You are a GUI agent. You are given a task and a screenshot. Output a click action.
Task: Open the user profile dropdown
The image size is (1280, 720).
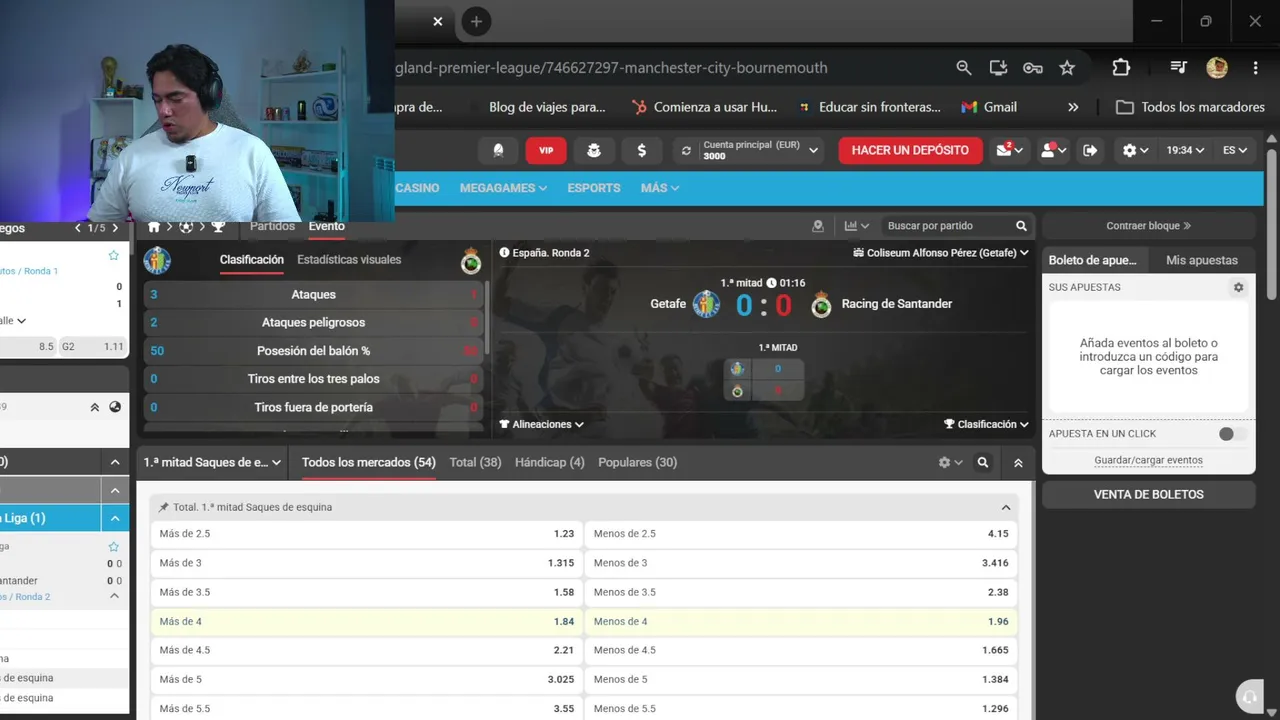point(1054,150)
